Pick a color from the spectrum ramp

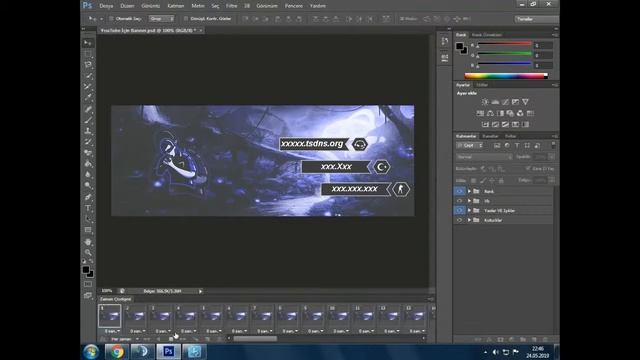505,76
